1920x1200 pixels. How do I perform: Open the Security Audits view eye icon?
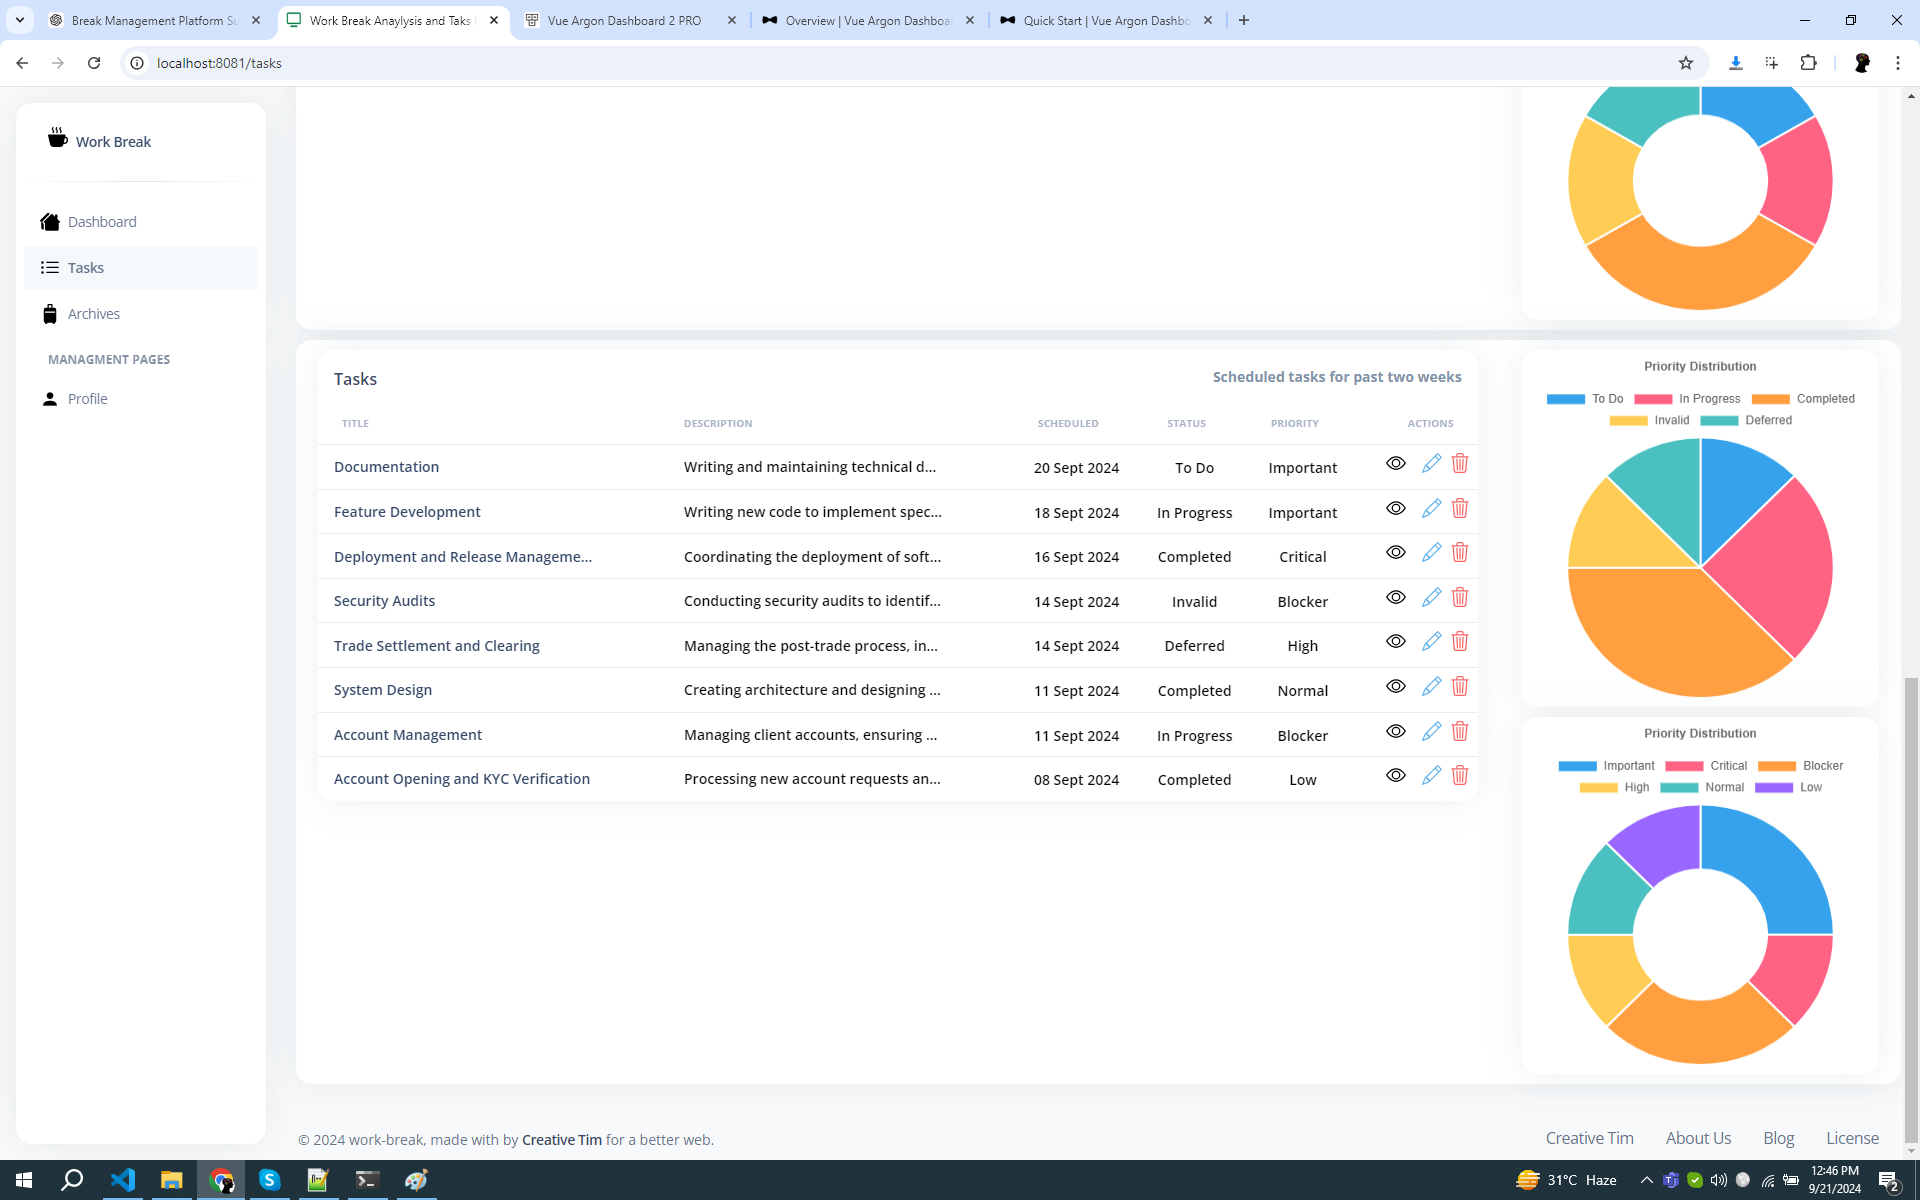tap(1396, 598)
